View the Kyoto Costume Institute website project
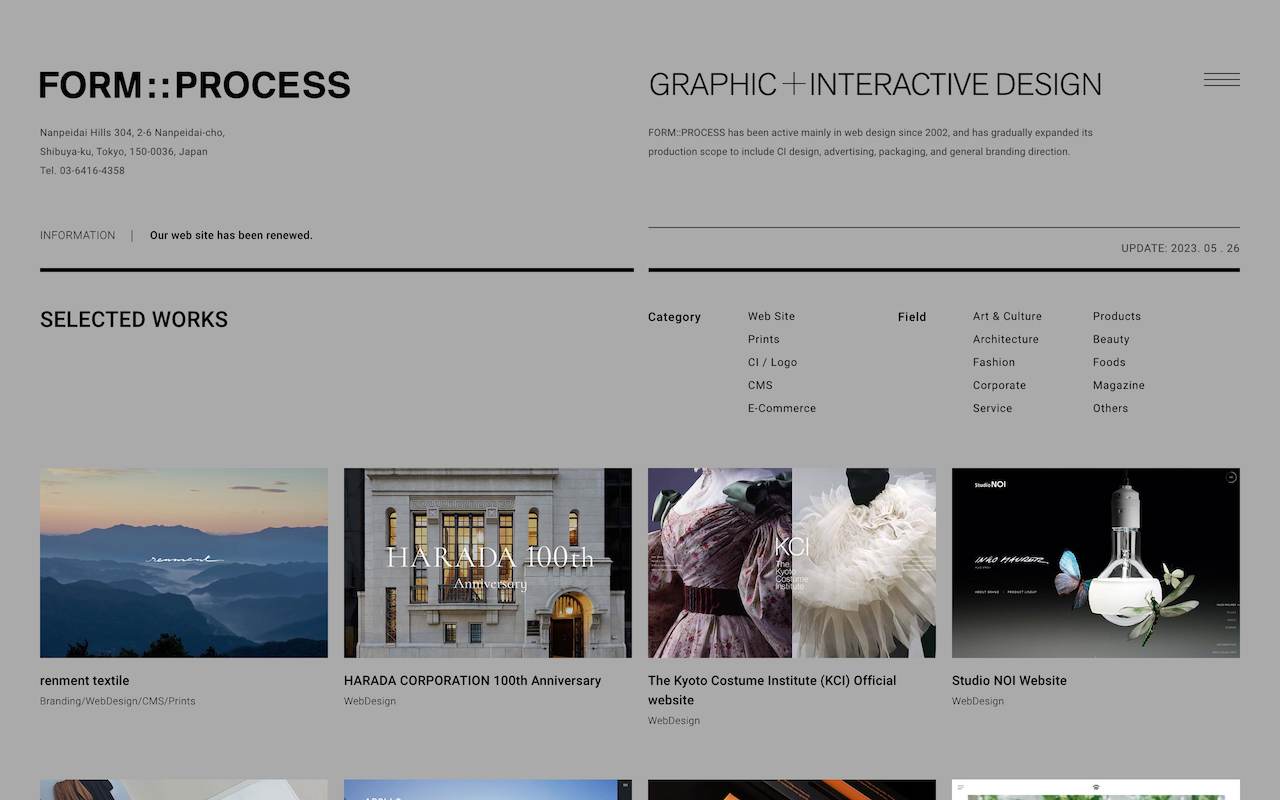The height and width of the screenshot is (800, 1280). click(x=791, y=562)
